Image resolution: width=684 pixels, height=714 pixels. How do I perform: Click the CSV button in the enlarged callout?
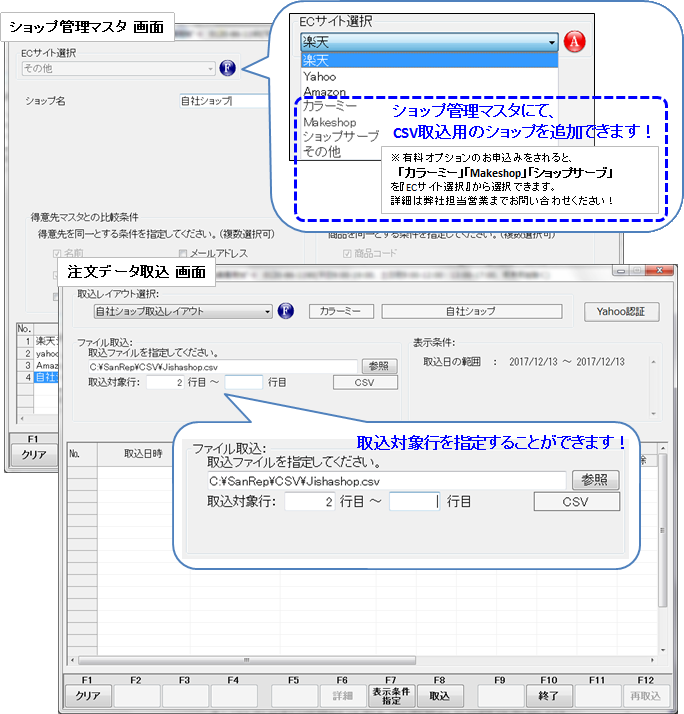[576, 502]
